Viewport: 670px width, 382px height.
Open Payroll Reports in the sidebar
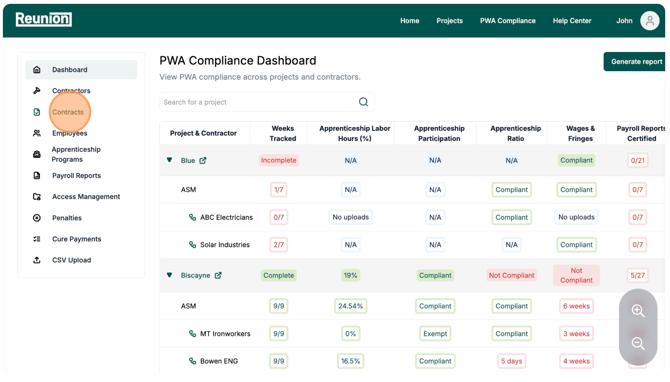[x=76, y=176]
